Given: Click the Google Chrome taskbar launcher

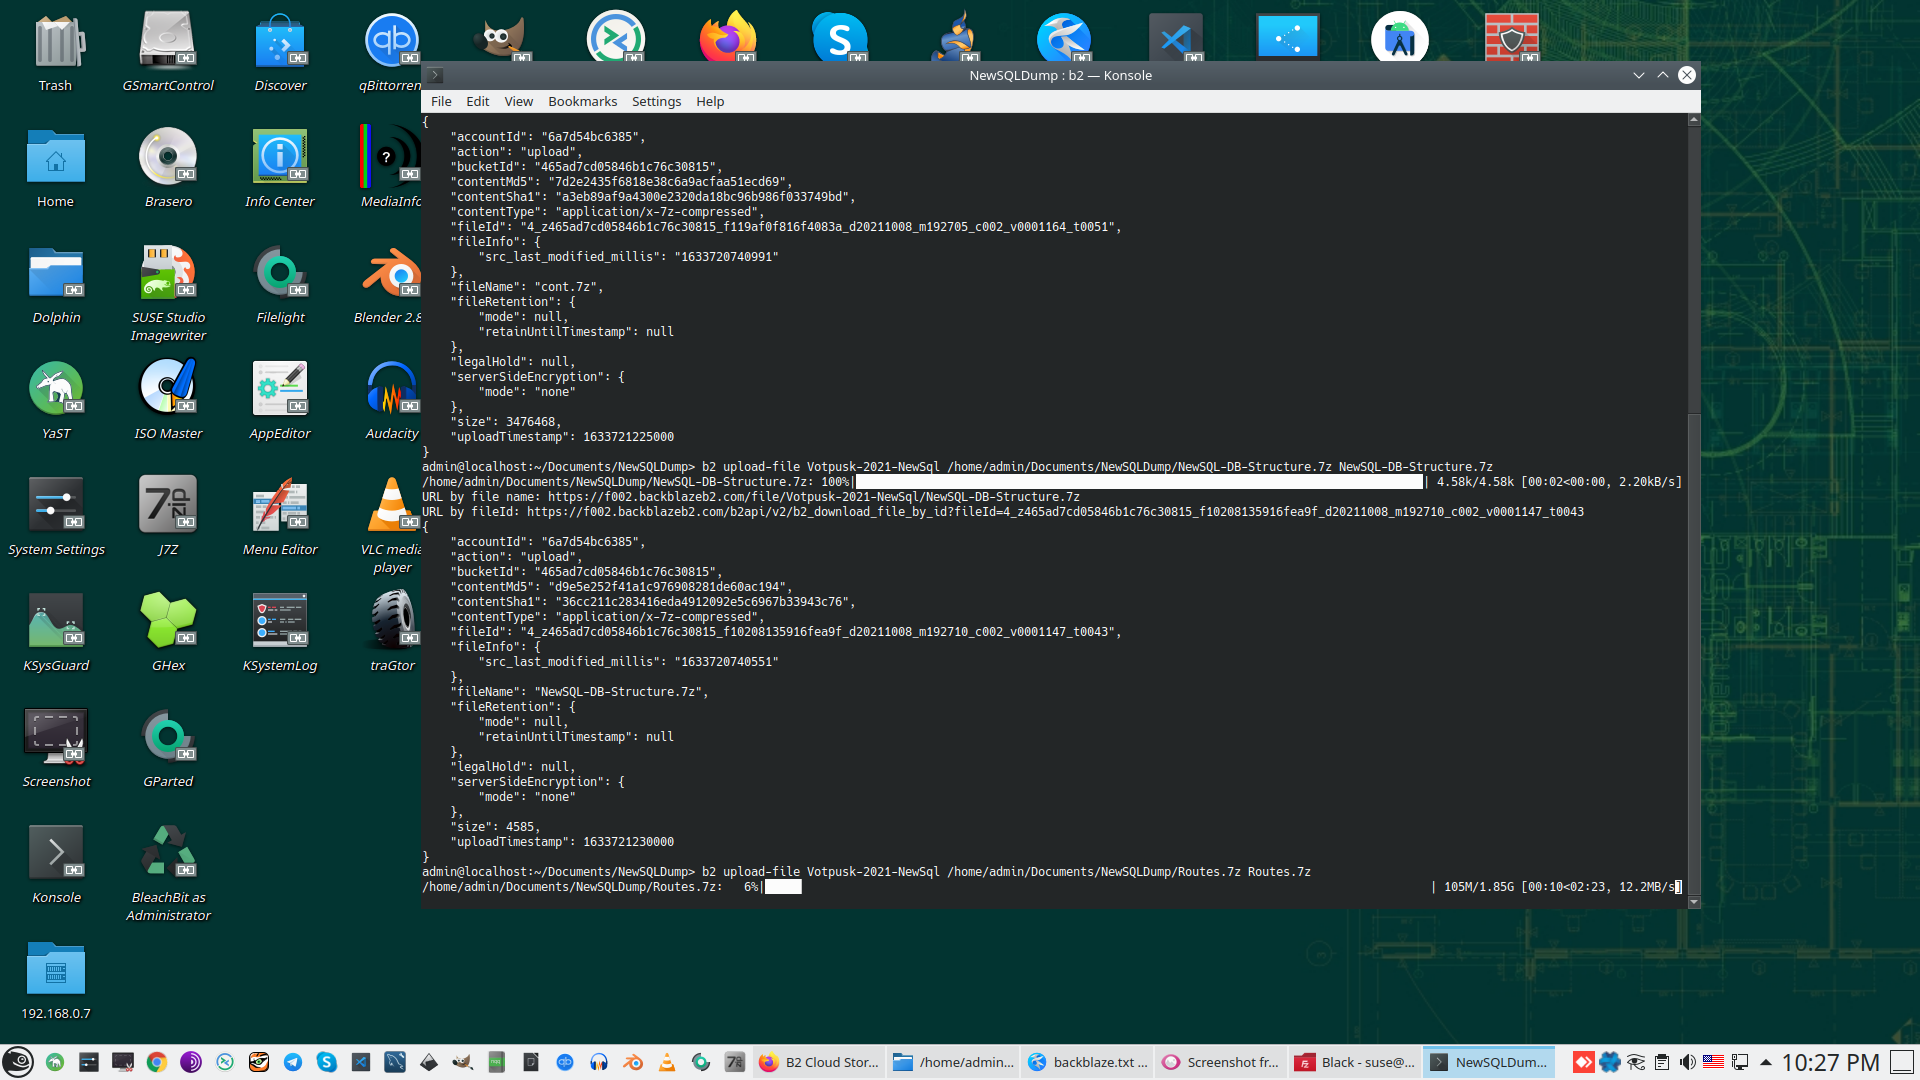Looking at the screenshot, I should click(x=157, y=1062).
